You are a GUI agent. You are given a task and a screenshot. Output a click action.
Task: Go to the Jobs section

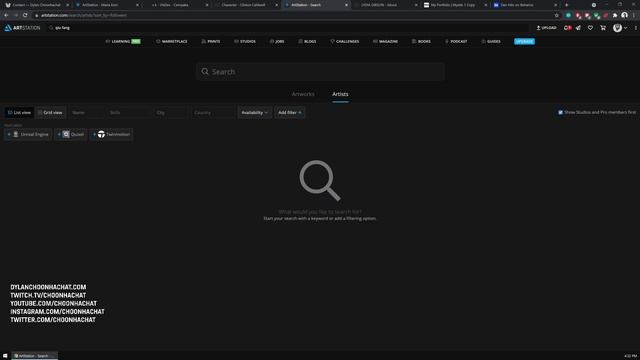tap(277, 42)
